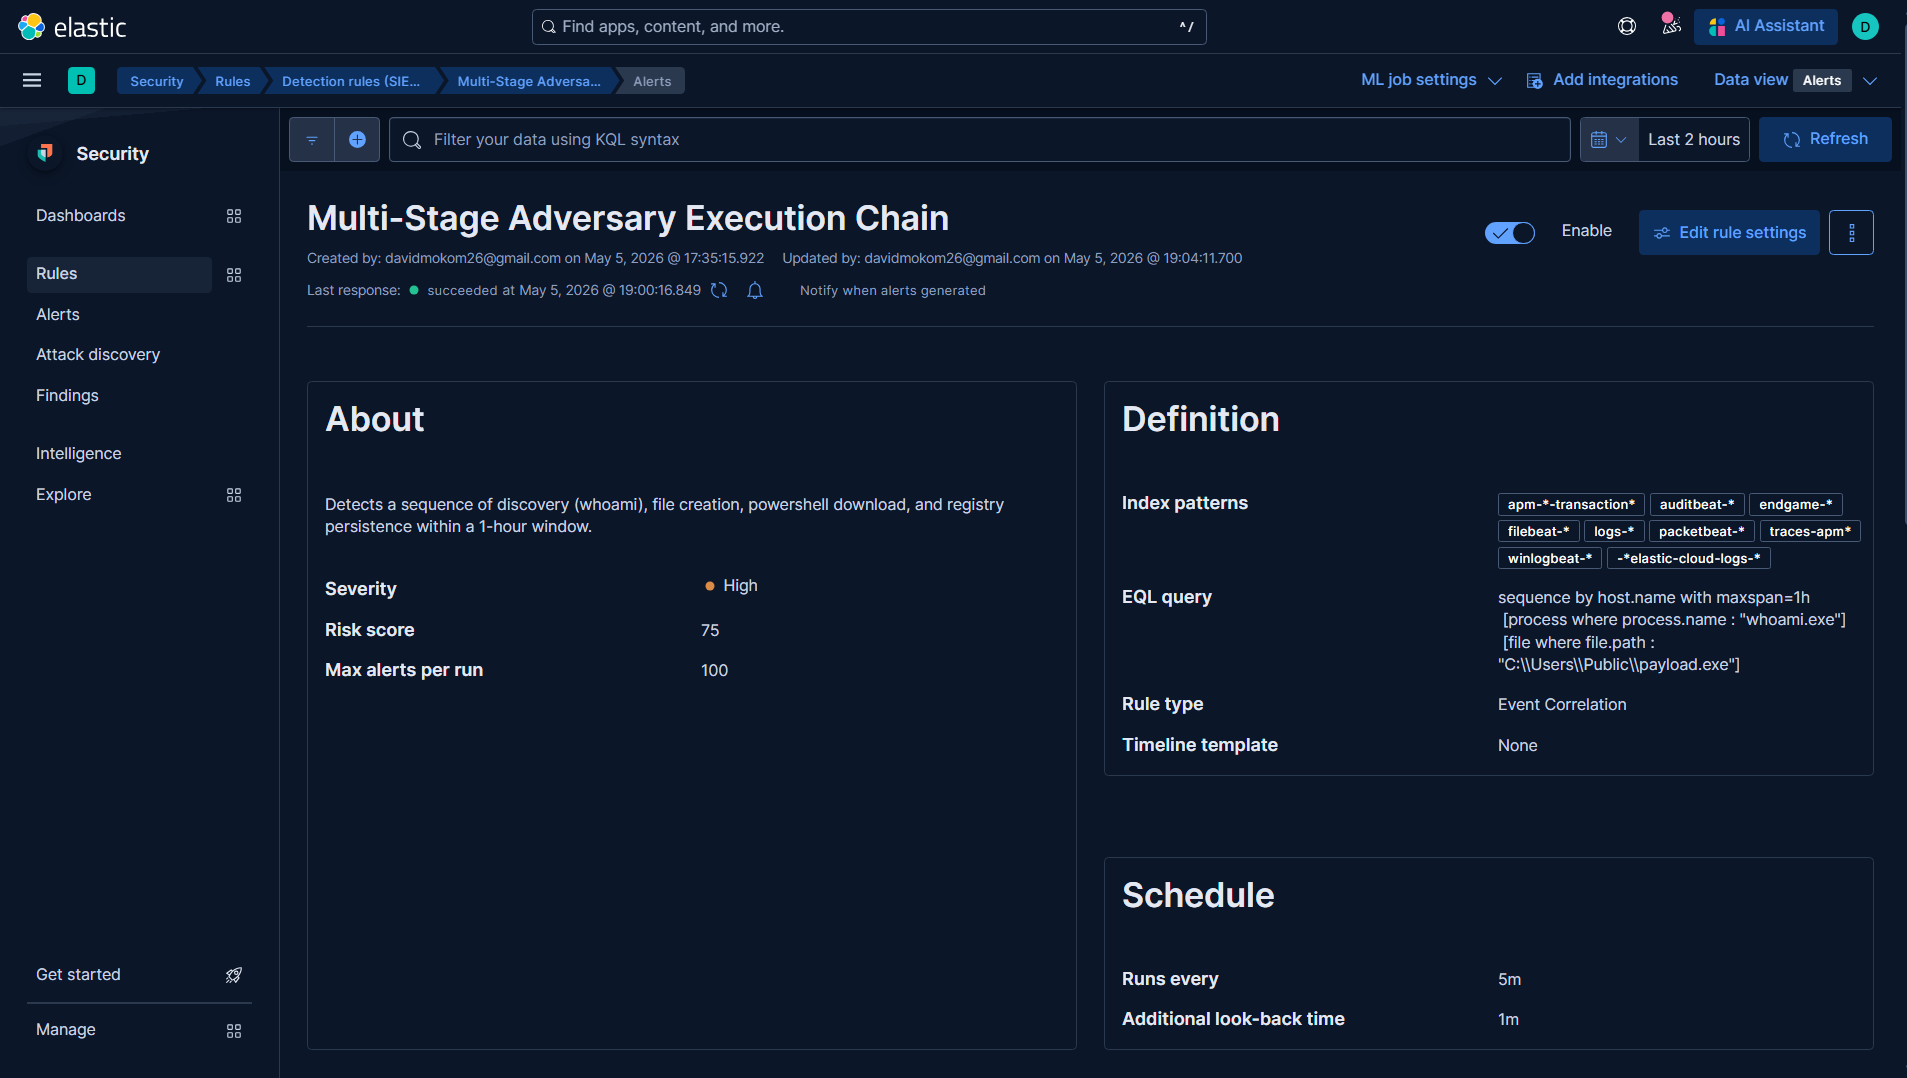Open the date quick menu calendar
Image resolution: width=1907 pixels, height=1078 pixels.
[x=1609, y=139]
